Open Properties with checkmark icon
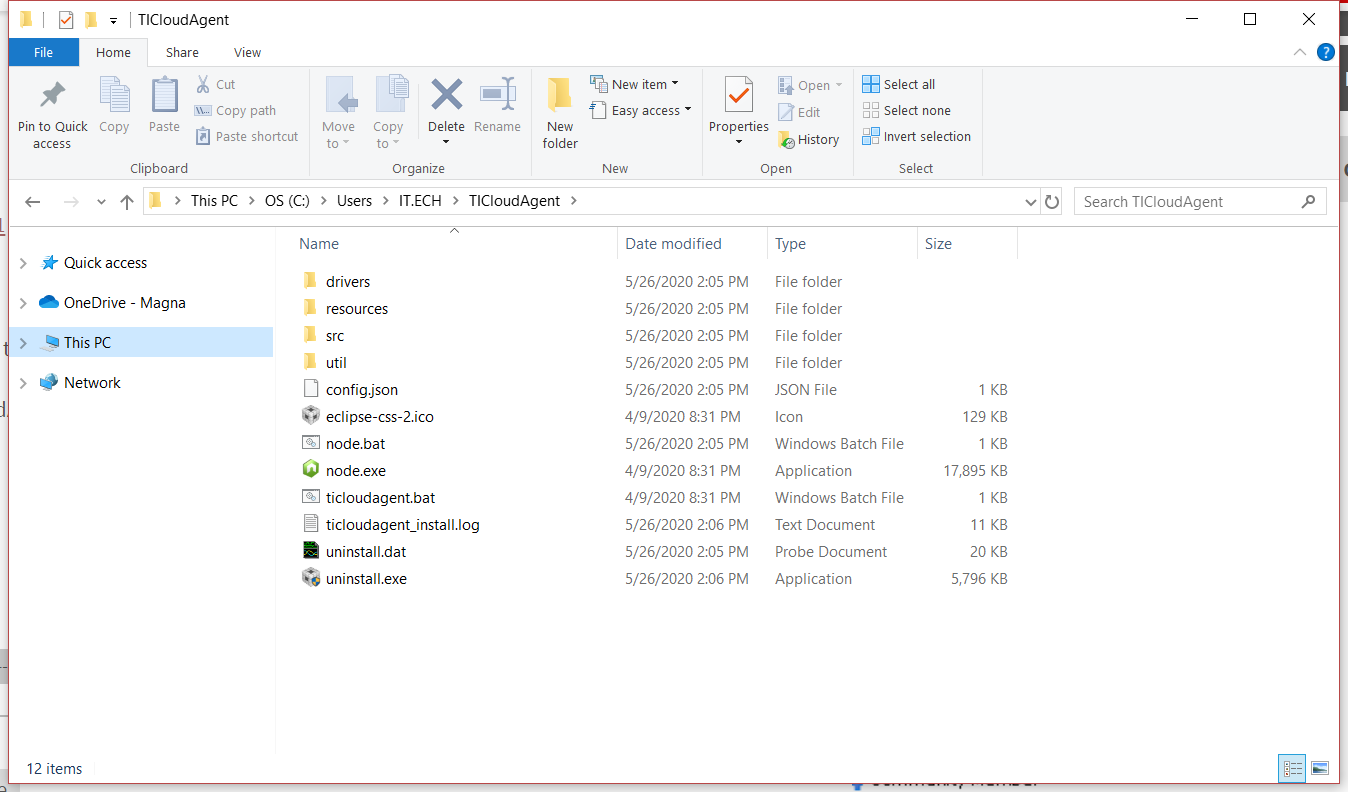 tap(739, 95)
